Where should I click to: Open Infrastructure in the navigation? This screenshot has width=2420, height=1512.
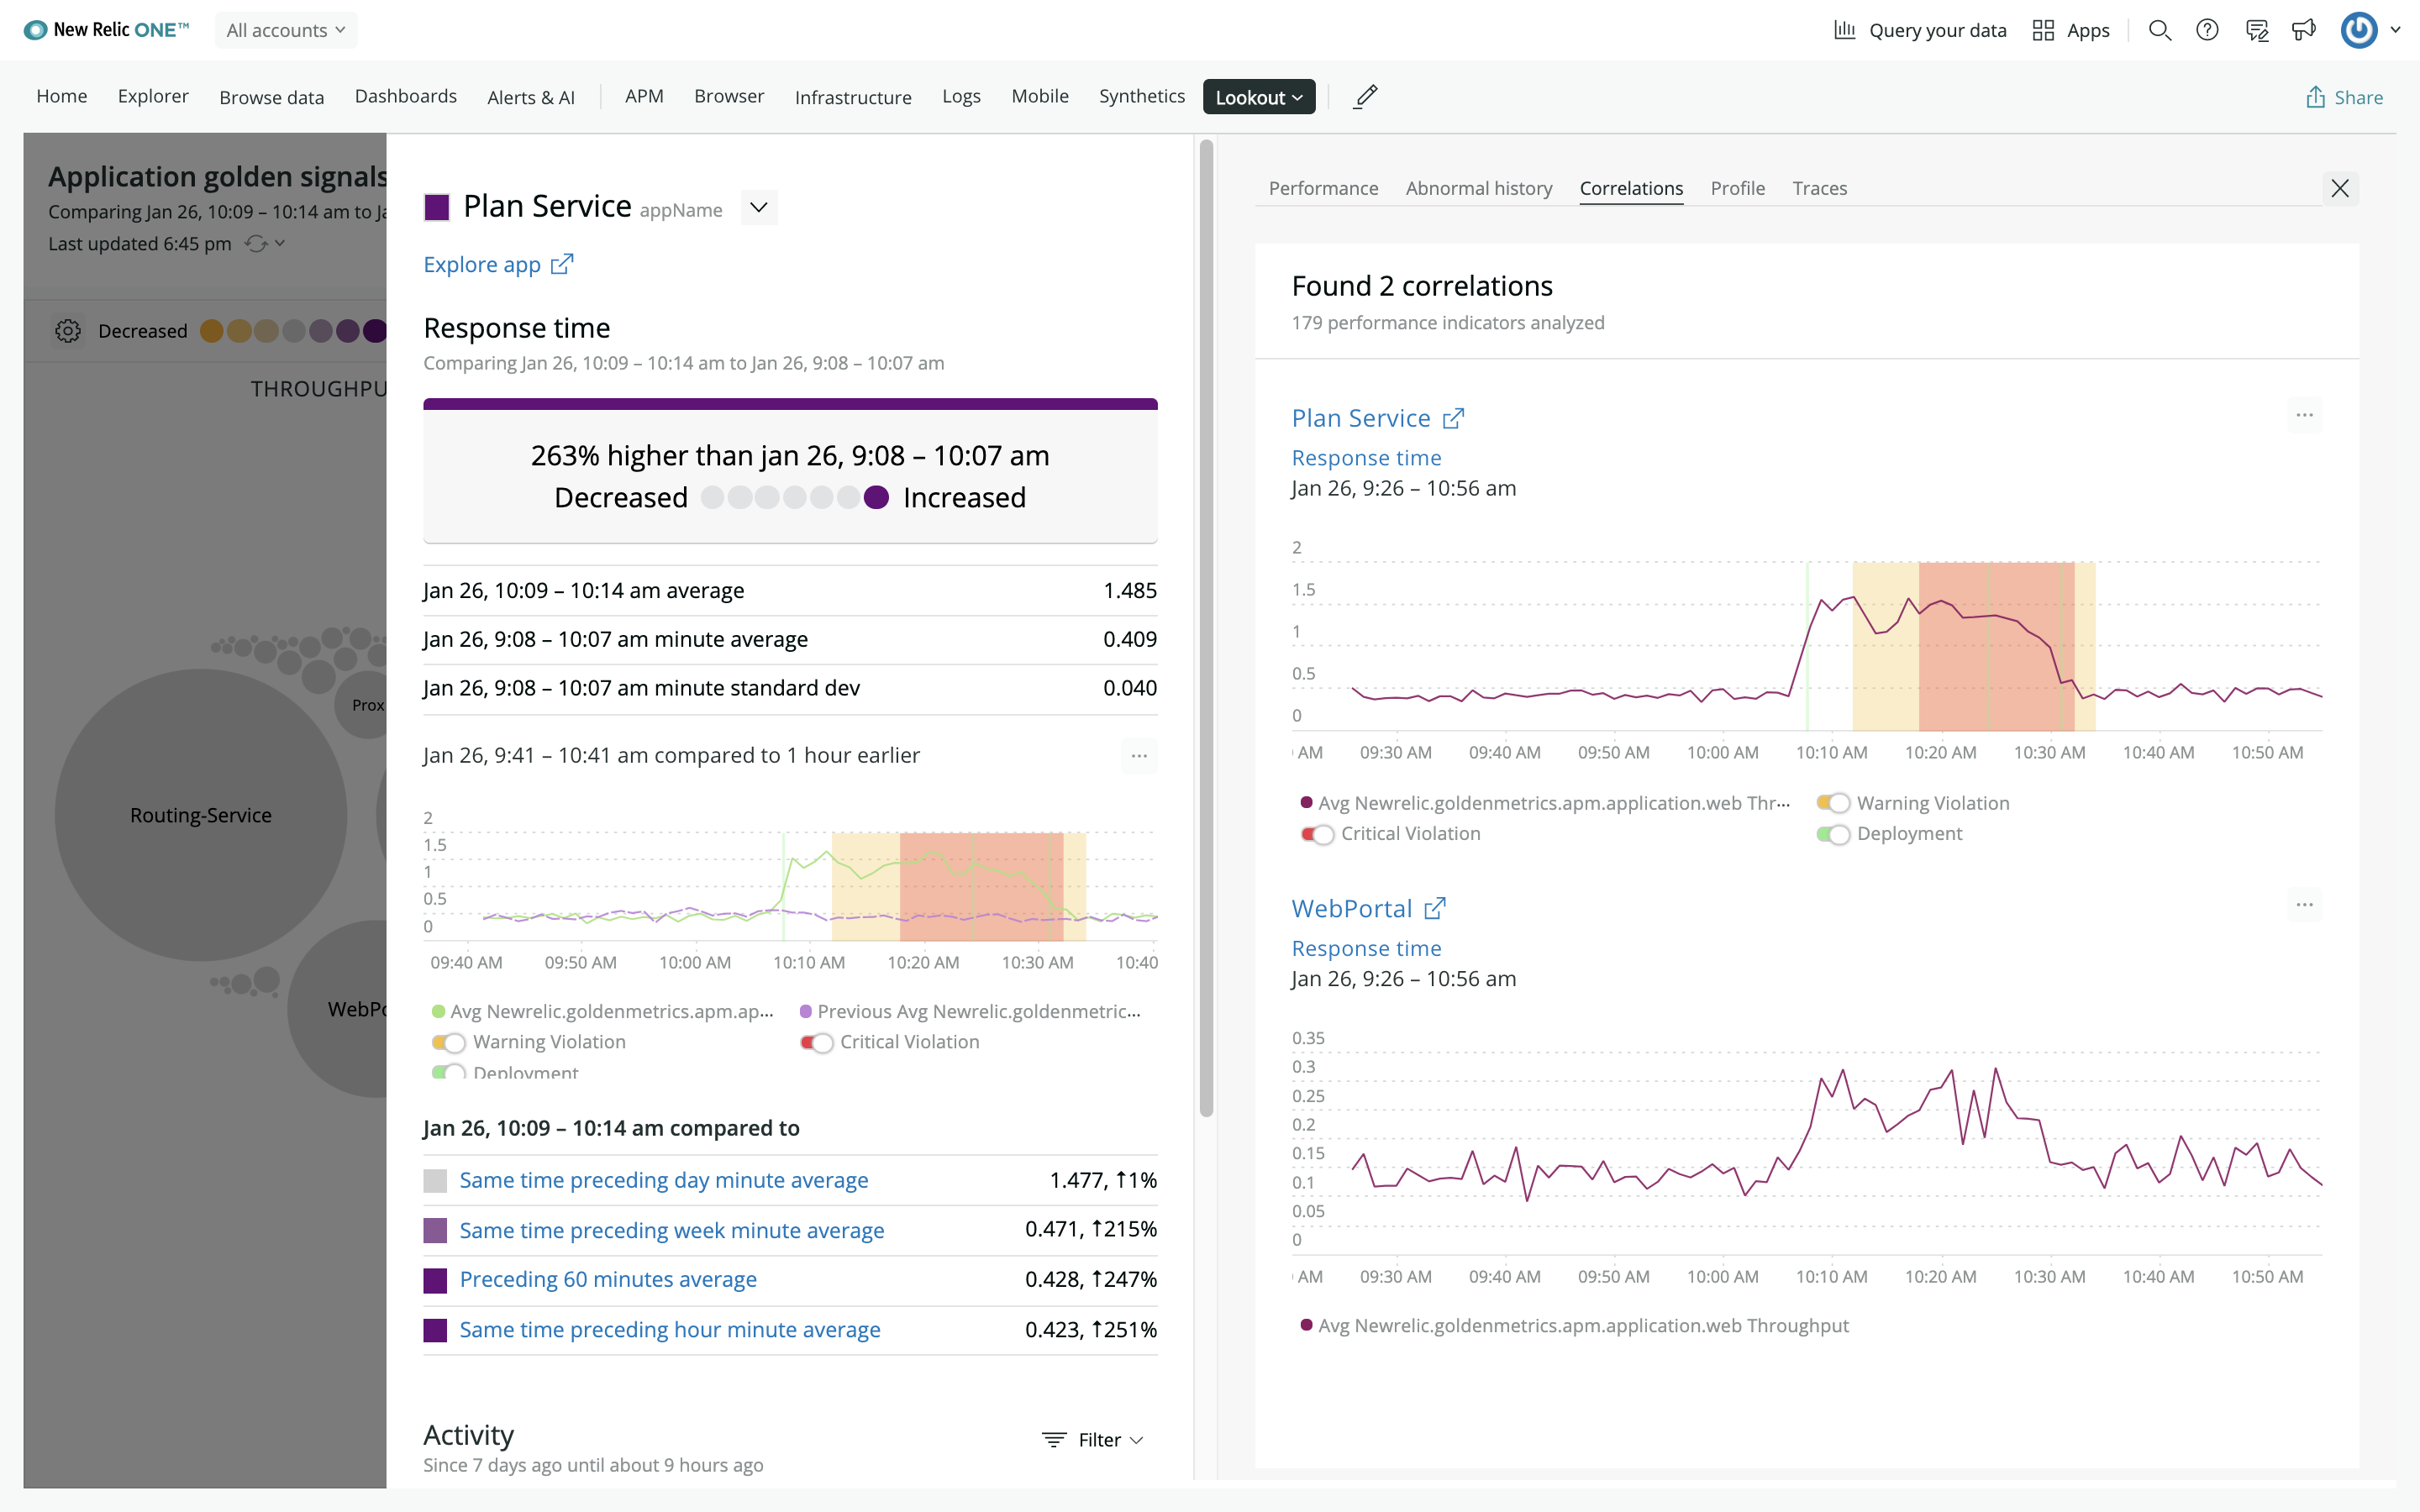[x=853, y=97]
